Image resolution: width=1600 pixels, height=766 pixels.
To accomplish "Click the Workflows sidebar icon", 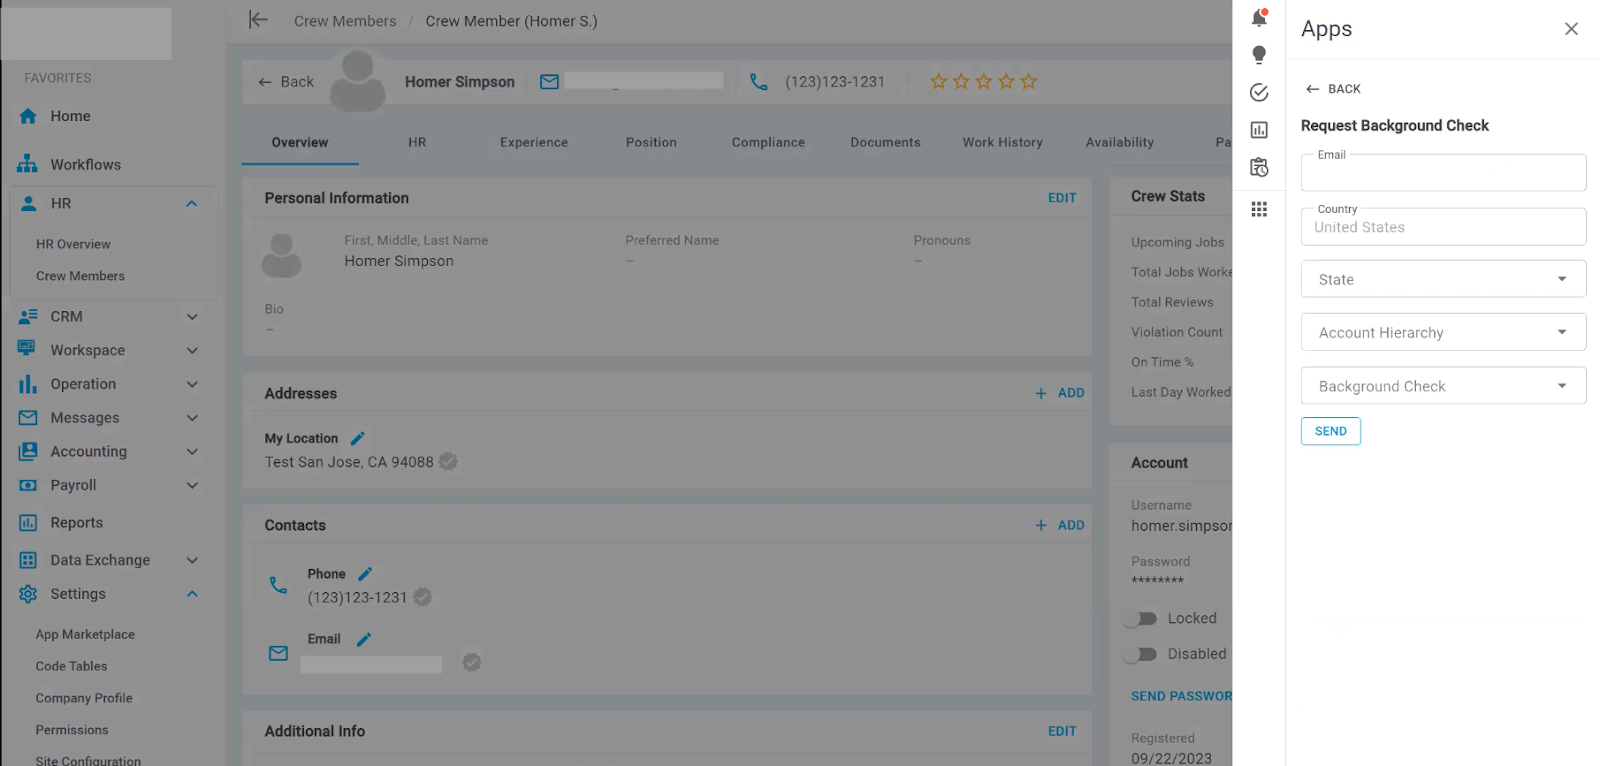I will (x=28, y=164).
